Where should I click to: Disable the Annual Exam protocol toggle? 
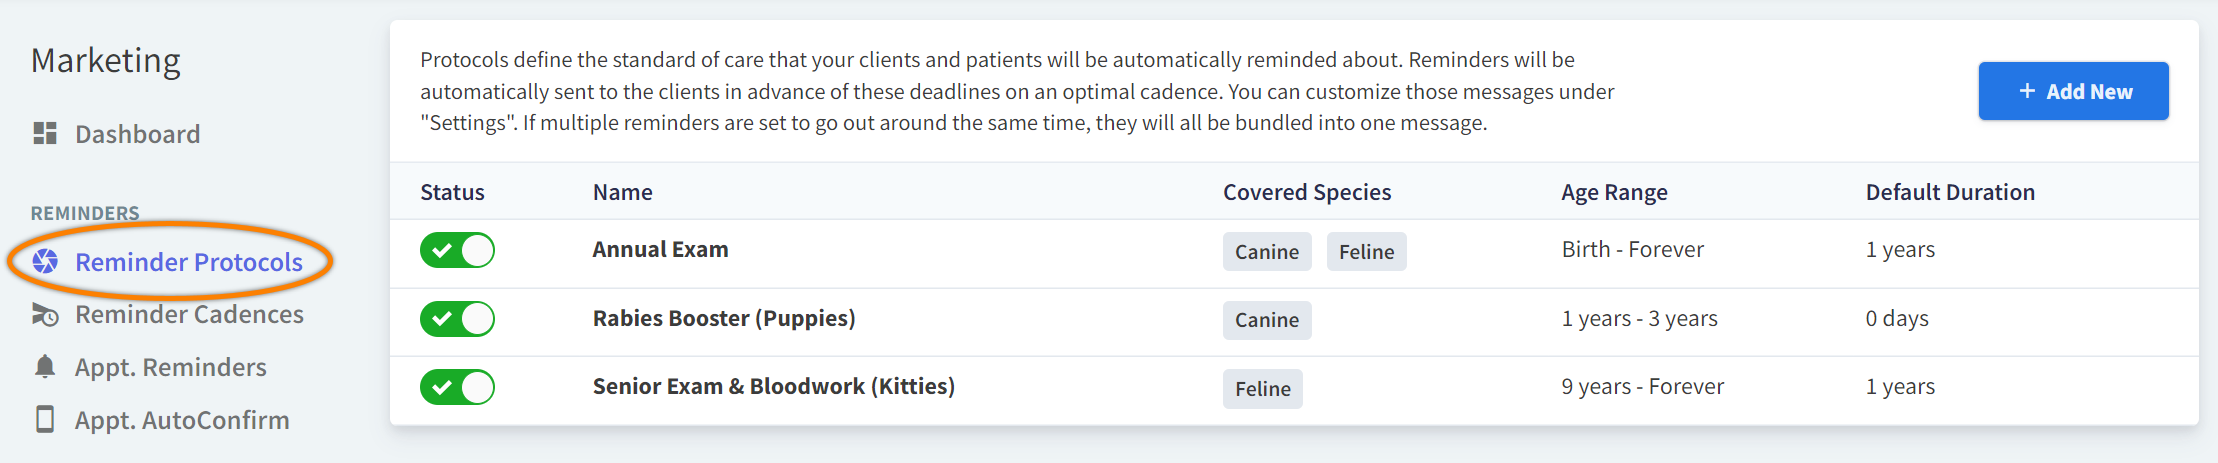click(x=457, y=250)
